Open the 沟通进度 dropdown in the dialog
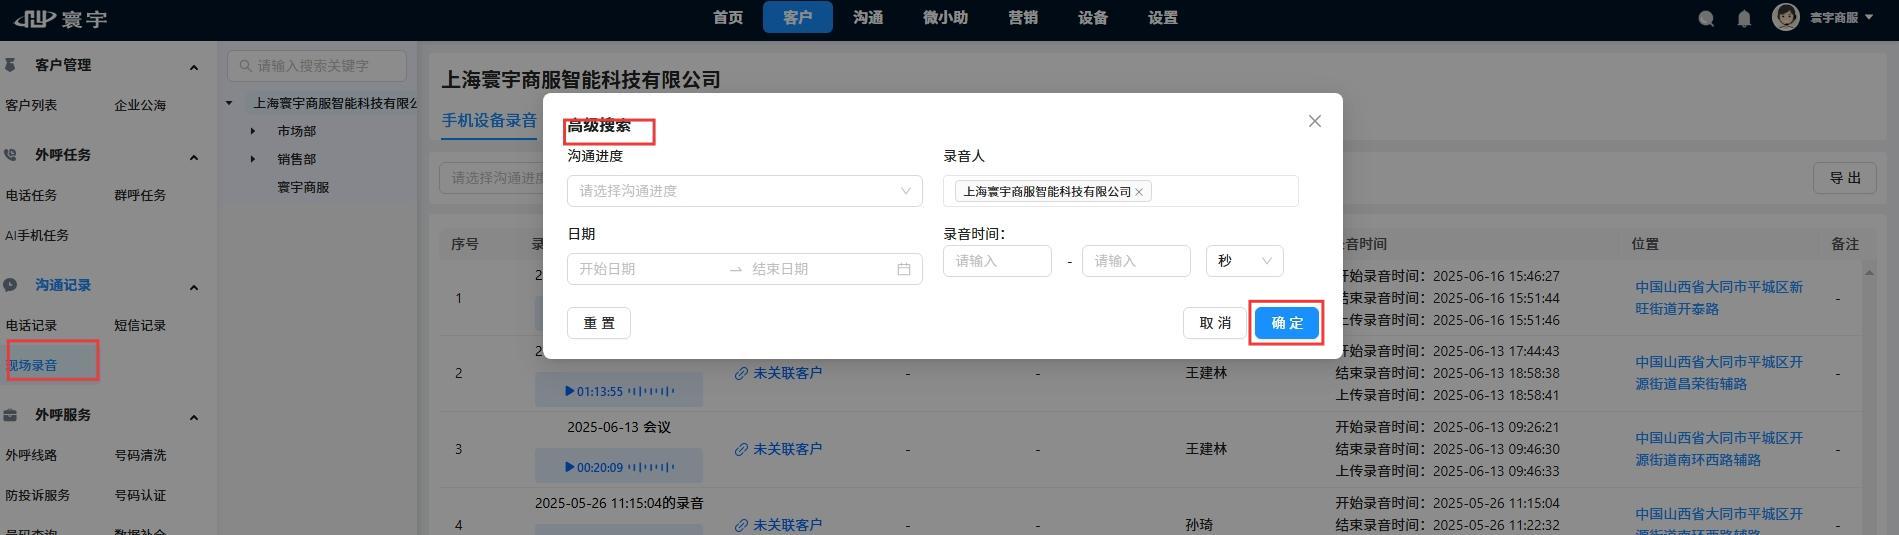Image resolution: width=1899 pixels, height=535 pixels. [745, 191]
